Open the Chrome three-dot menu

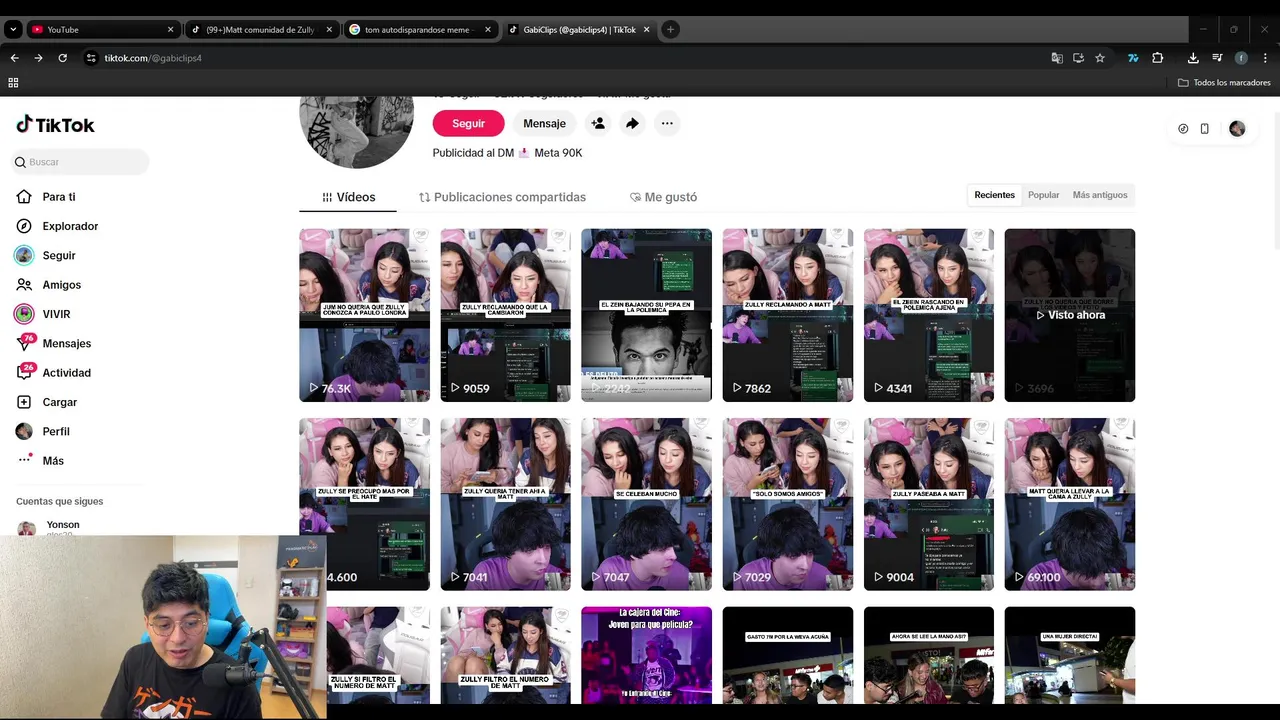point(1265,58)
